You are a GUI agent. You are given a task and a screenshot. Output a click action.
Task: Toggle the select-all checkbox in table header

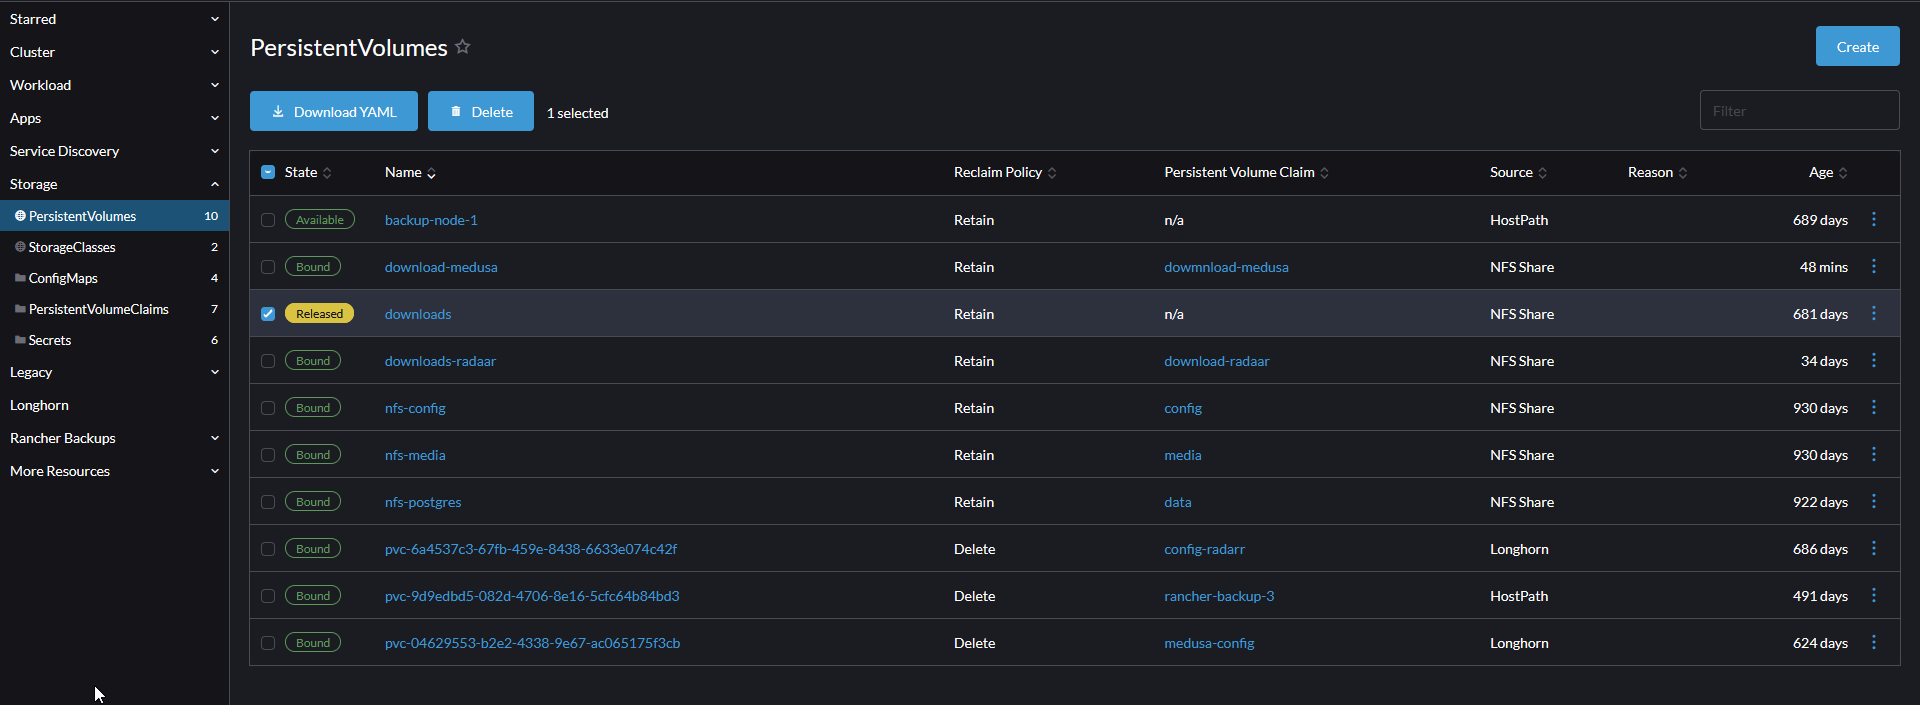point(268,172)
